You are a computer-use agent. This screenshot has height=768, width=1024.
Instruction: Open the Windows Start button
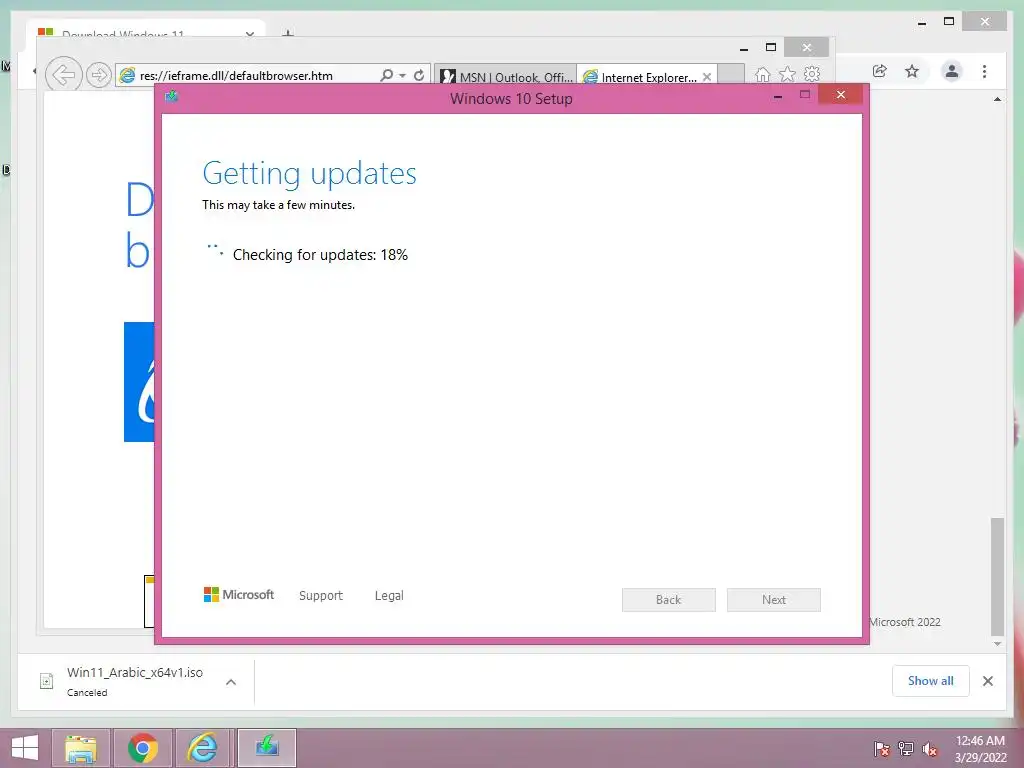point(24,748)
